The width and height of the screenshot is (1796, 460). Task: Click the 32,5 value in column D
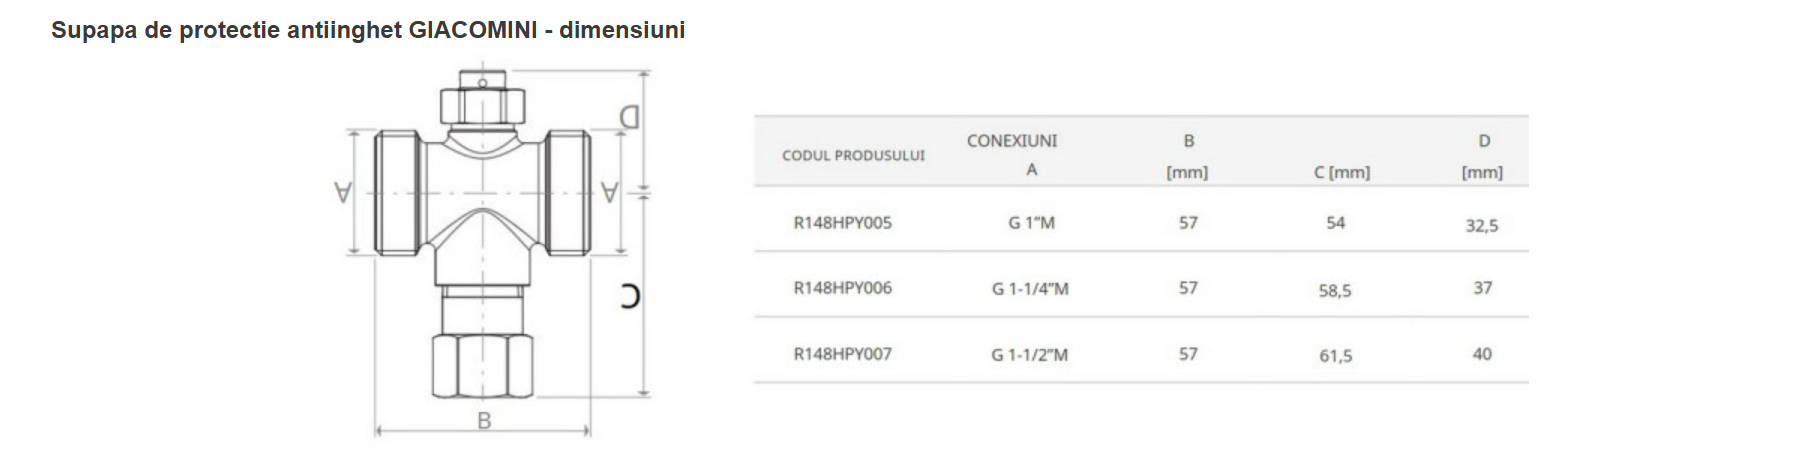(1482, 226)
